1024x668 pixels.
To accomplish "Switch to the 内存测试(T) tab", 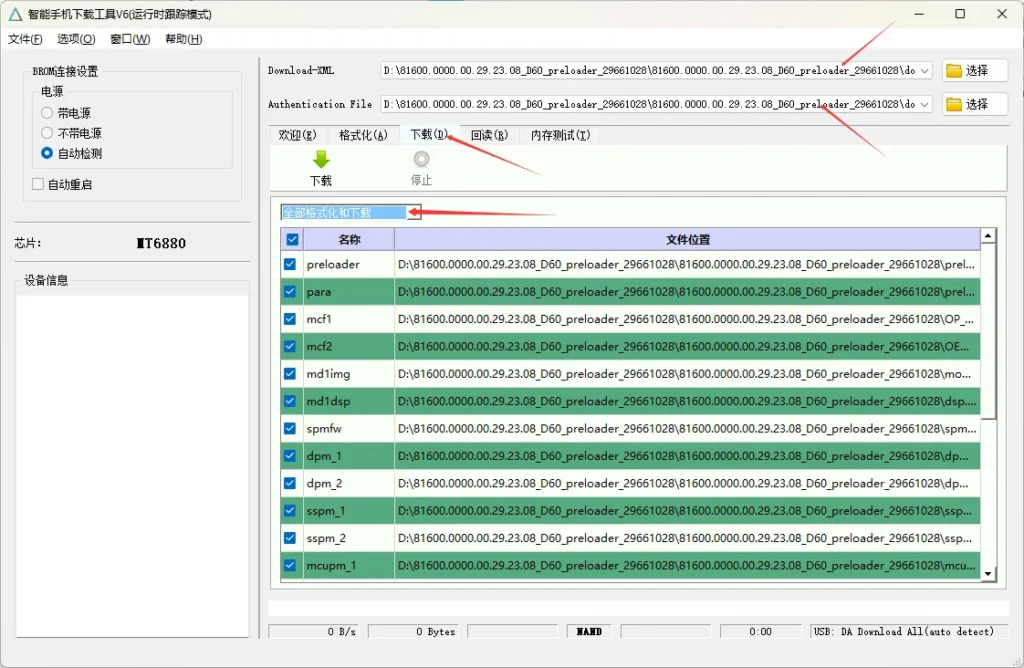I will [x=560, y=135].
